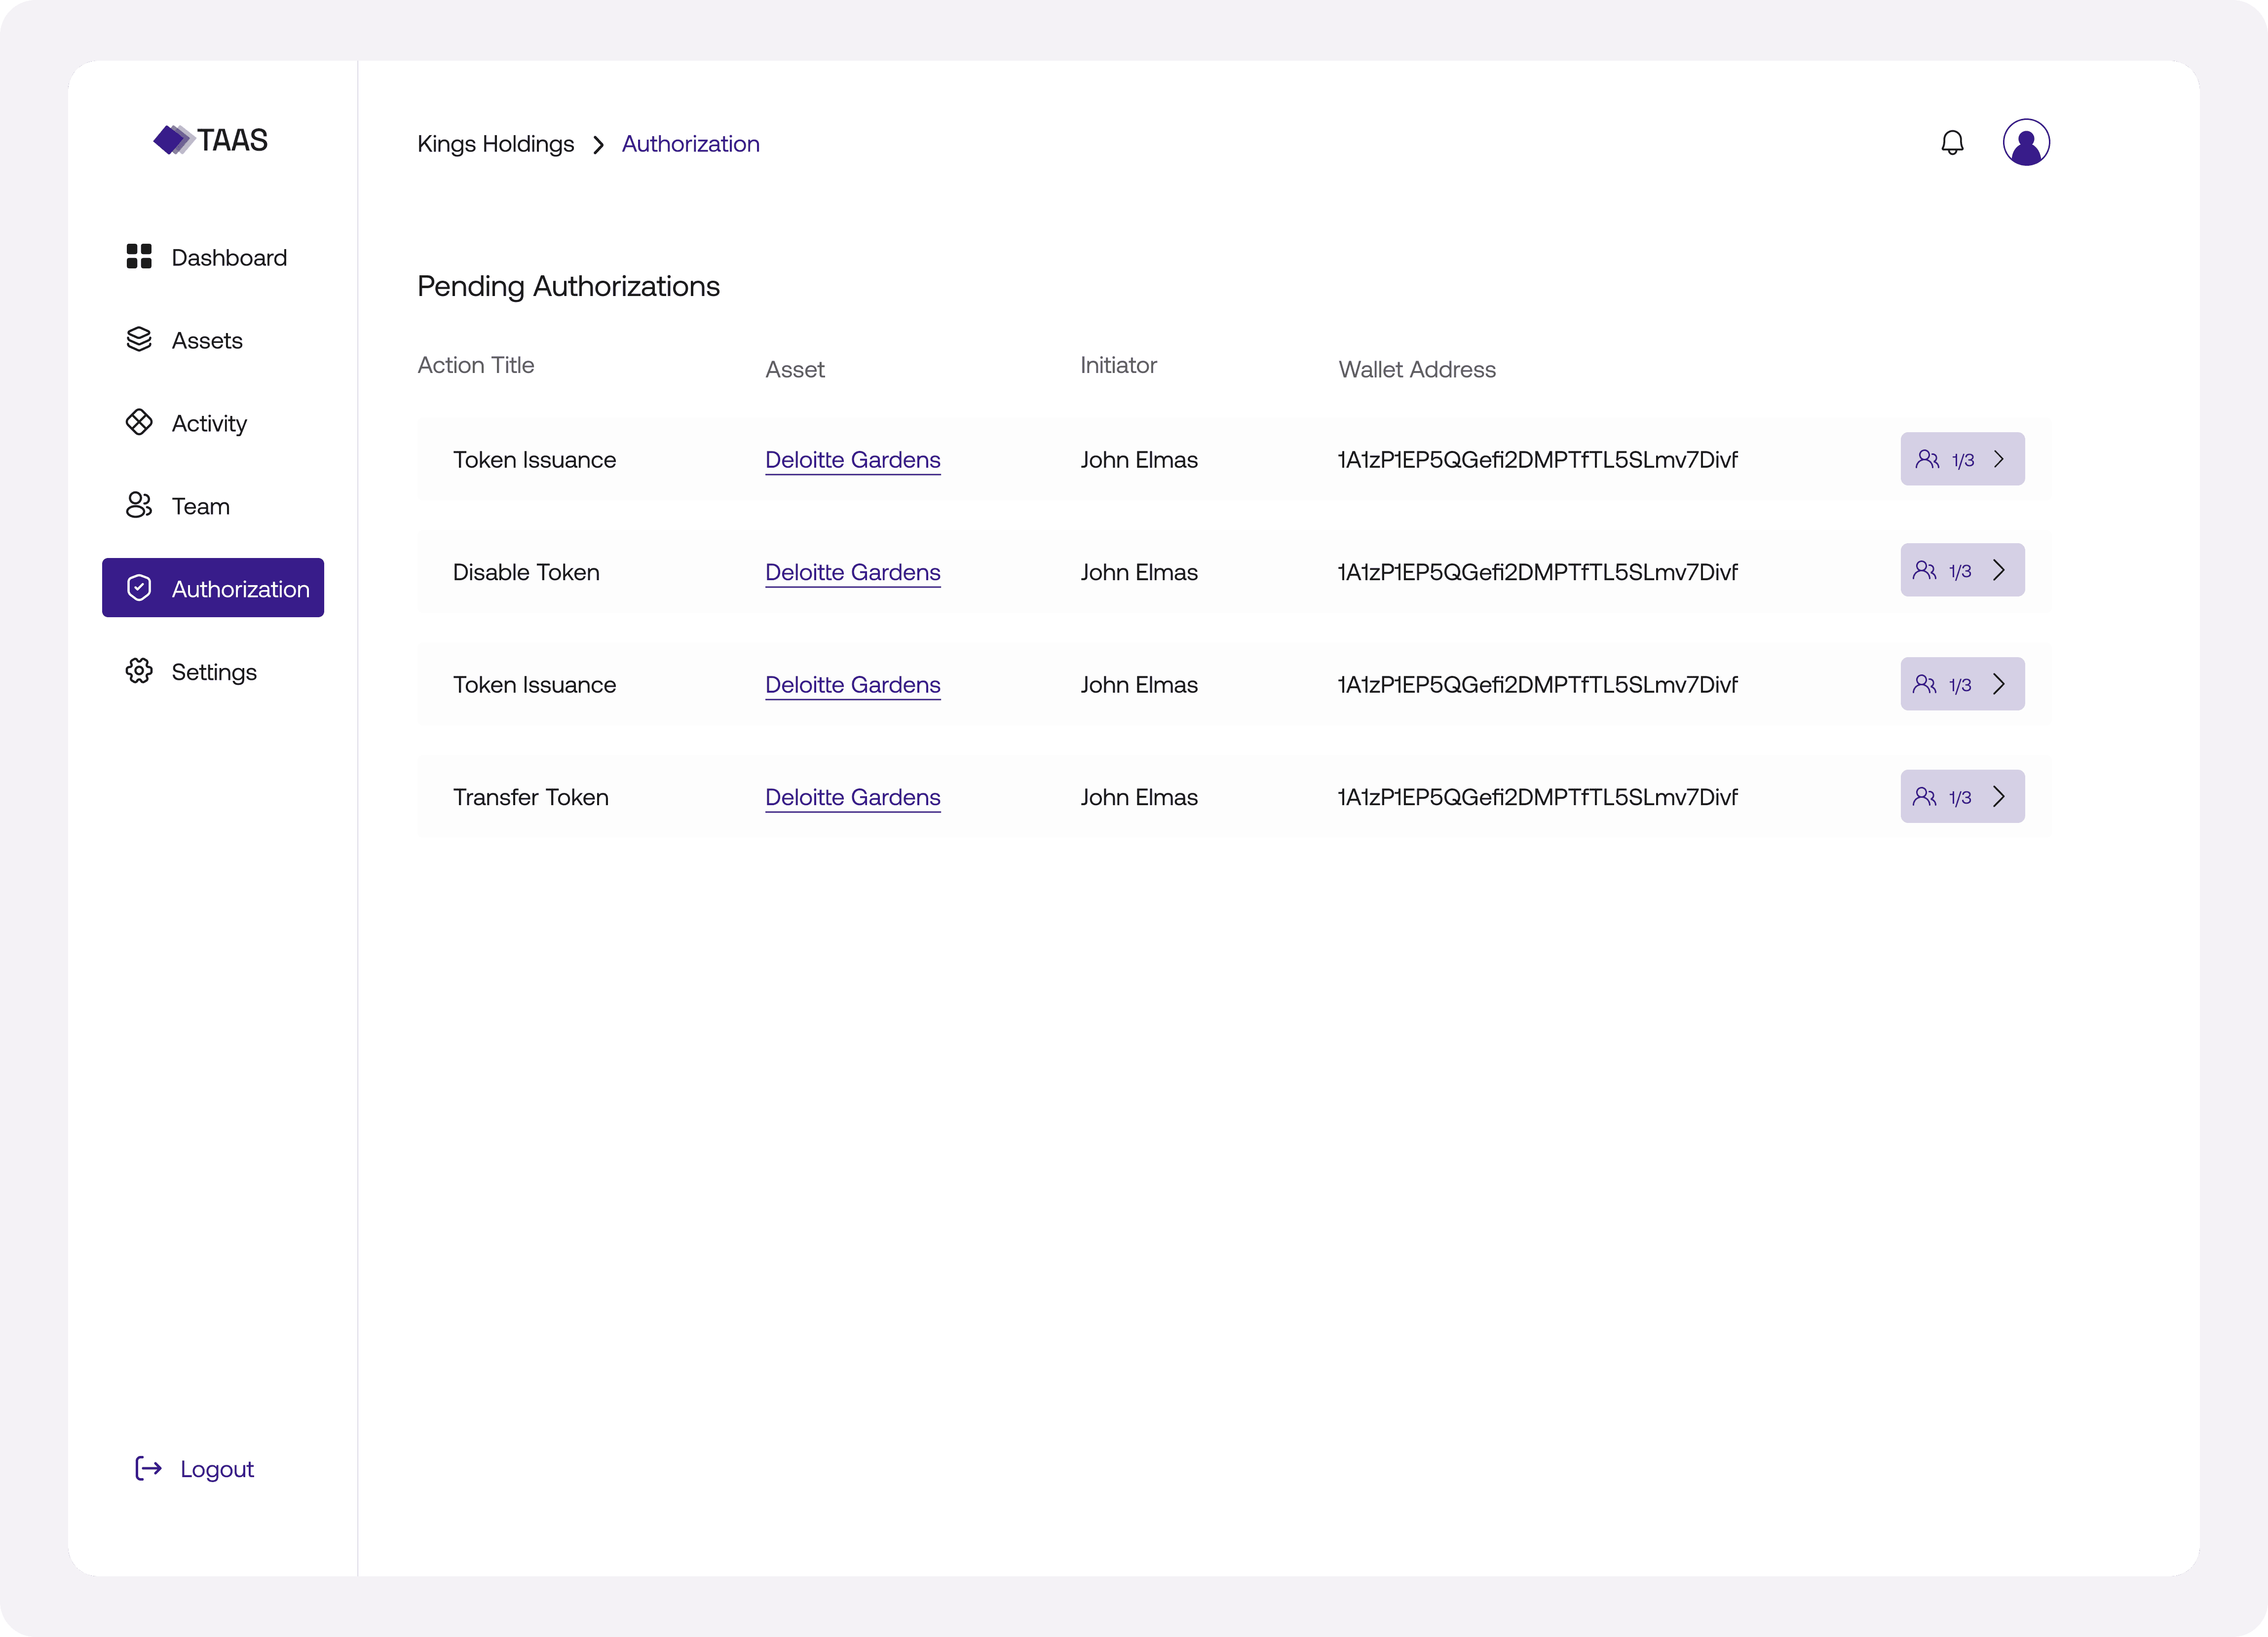Select the Transfer Token row wallet address
The width and height of the screenshot is (2268, 1637).
coord(1537,797)
